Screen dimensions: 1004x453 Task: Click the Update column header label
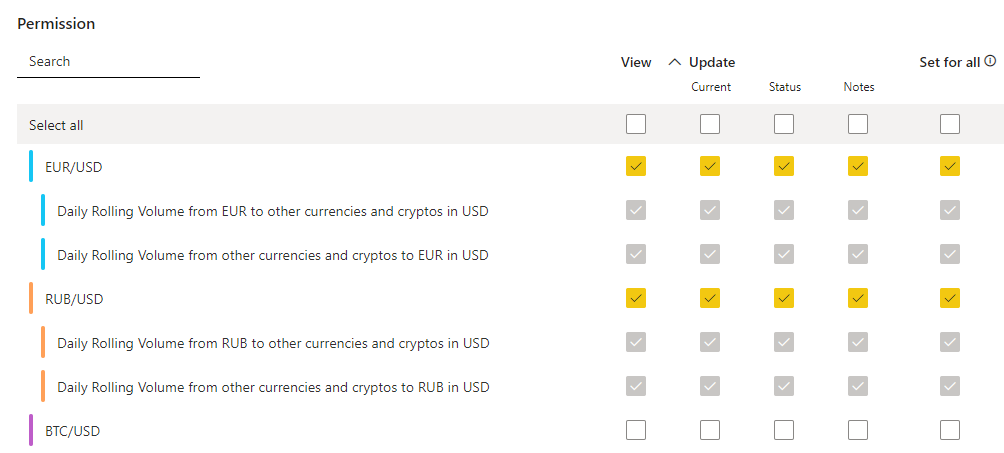712,62
